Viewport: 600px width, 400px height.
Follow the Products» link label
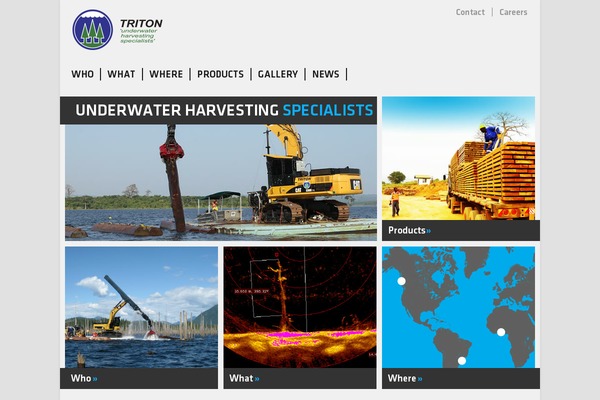point(409,230)
